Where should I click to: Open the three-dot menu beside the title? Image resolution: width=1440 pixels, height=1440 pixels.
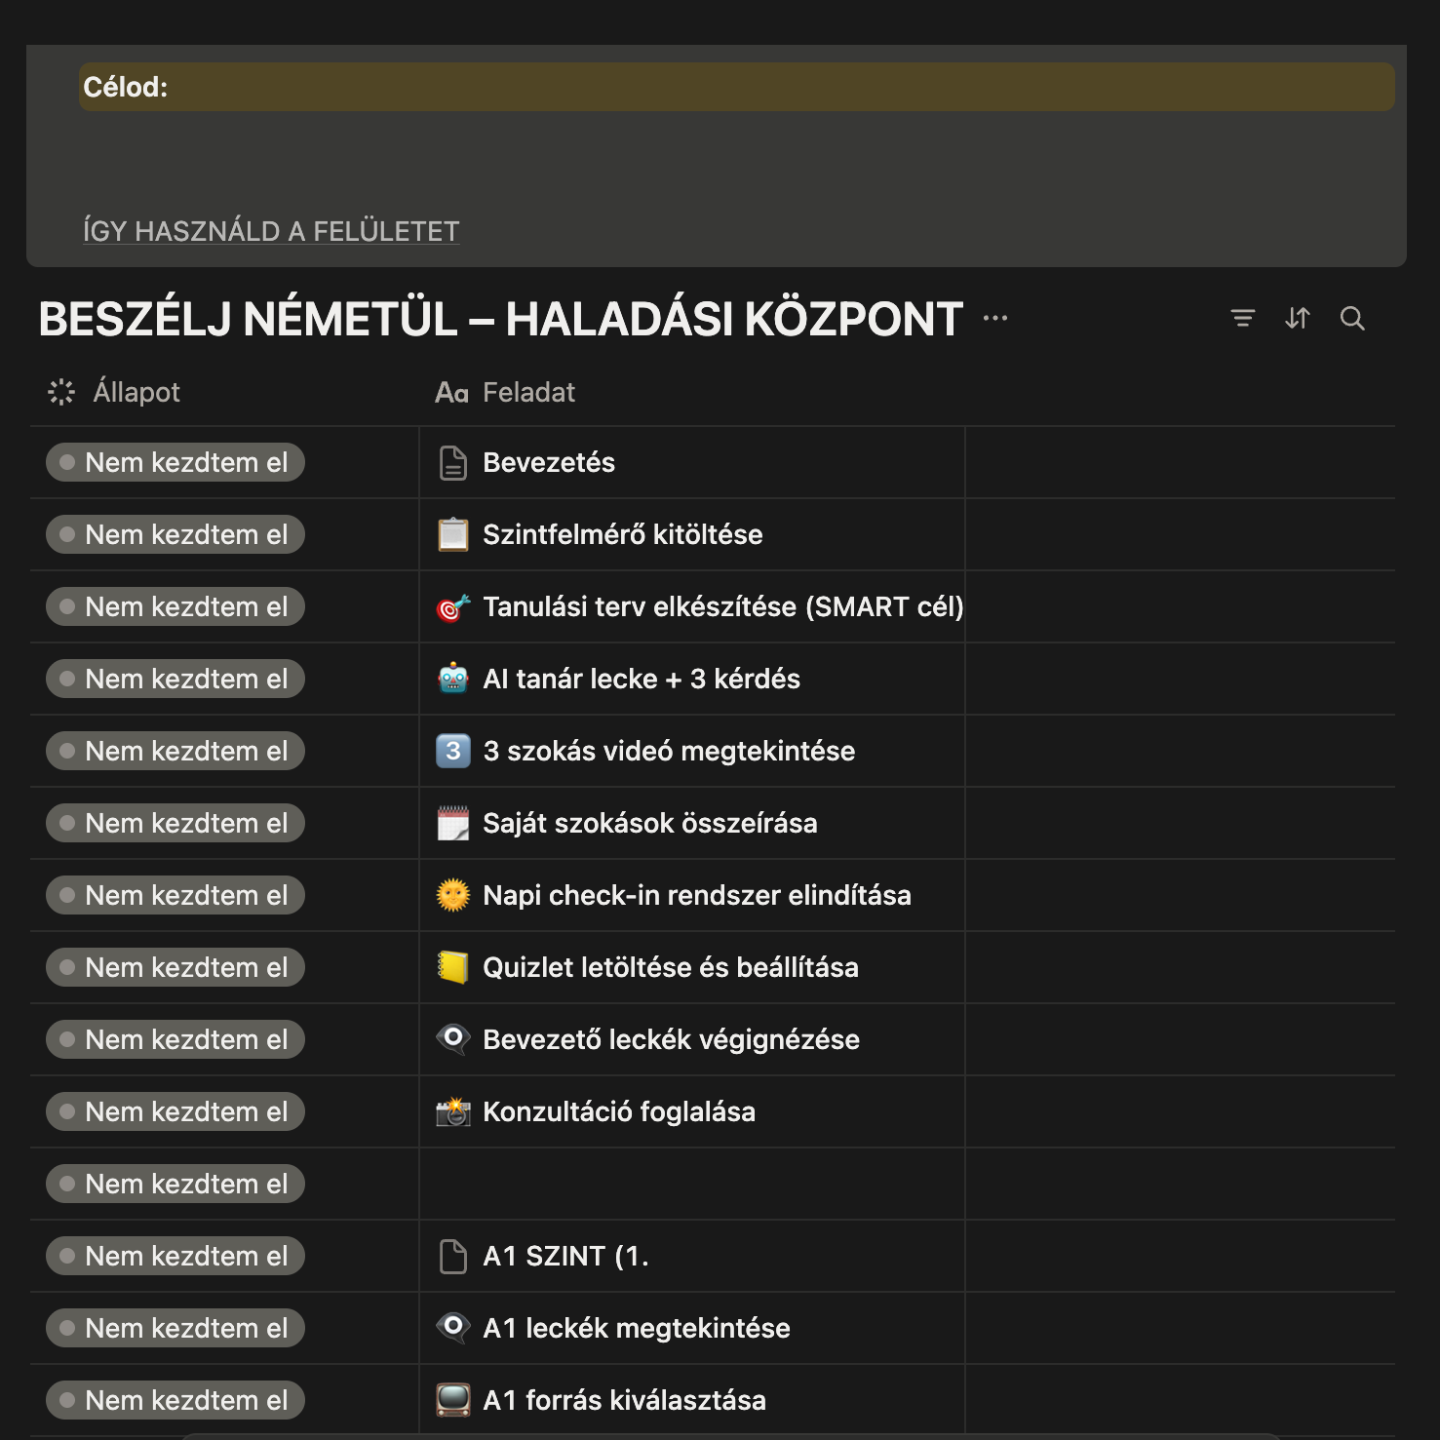[995, 319]
